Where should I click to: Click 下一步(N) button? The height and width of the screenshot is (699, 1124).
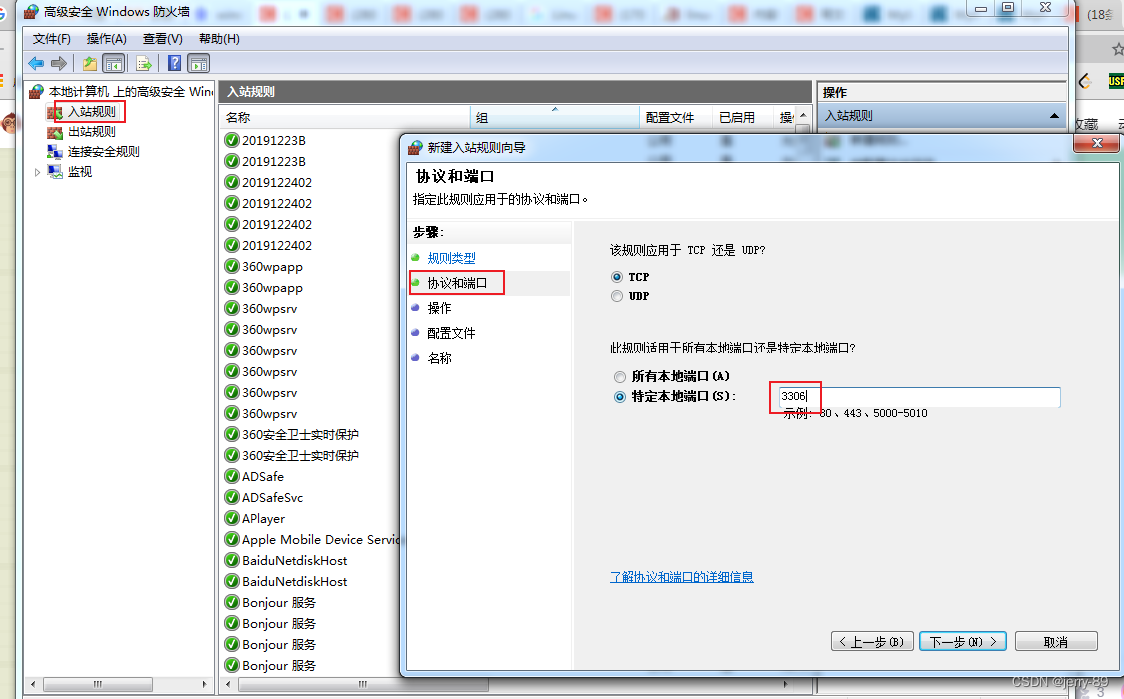point(963,642)
